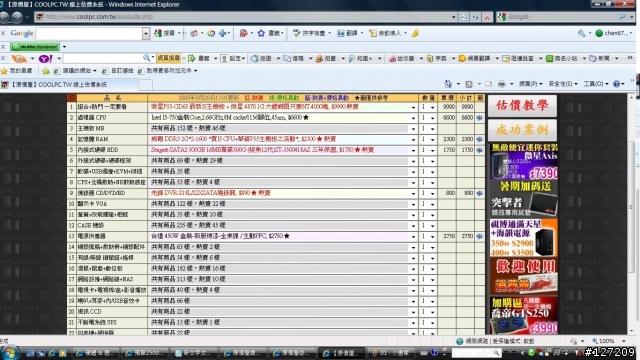Click the Yahoo Y! toolbar logo
Image resolution: width=640 pixels, height=360 pixels.
tap(45, 59)
